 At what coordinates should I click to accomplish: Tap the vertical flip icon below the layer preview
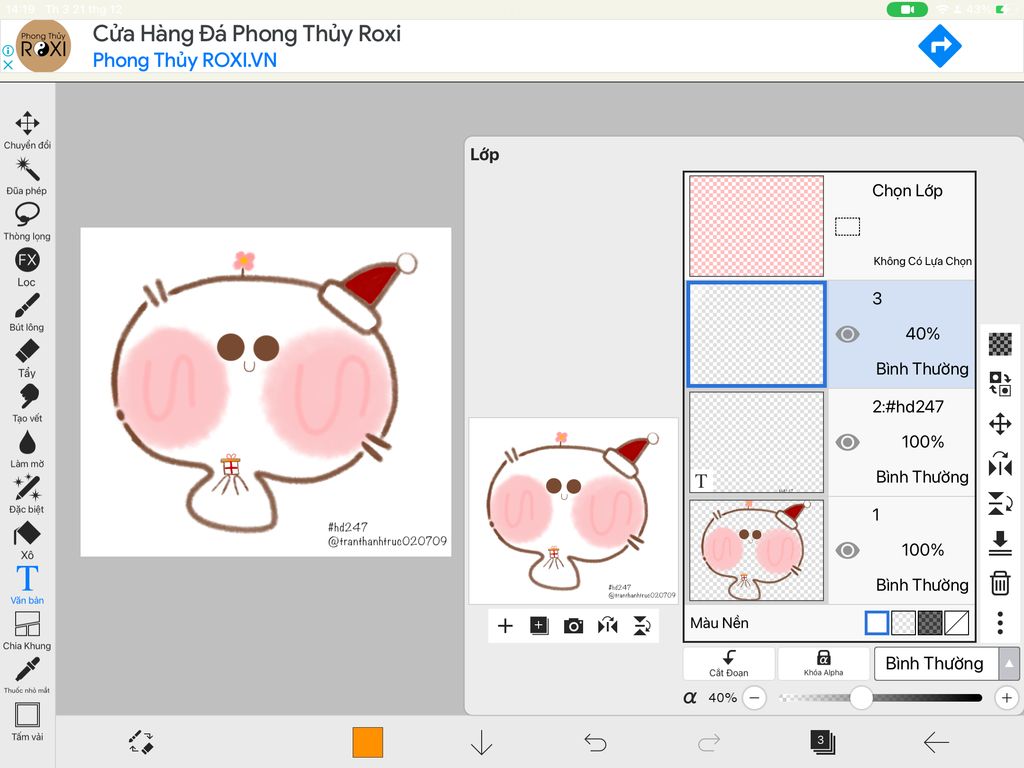point(642,626)
